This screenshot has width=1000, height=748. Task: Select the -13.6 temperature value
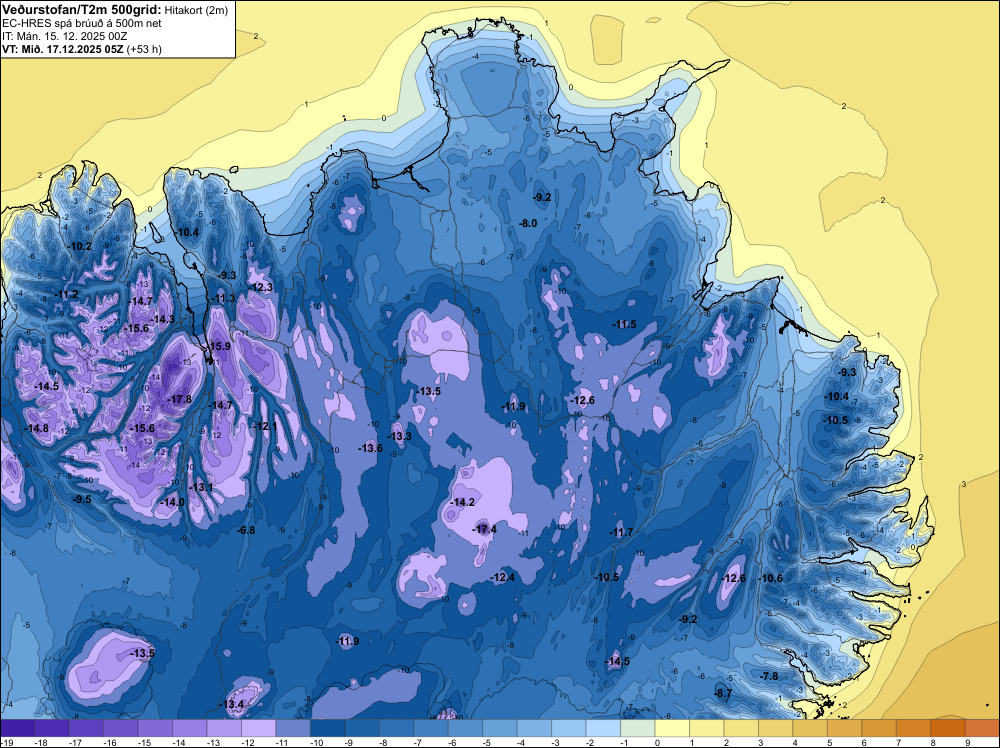point(371,448)
